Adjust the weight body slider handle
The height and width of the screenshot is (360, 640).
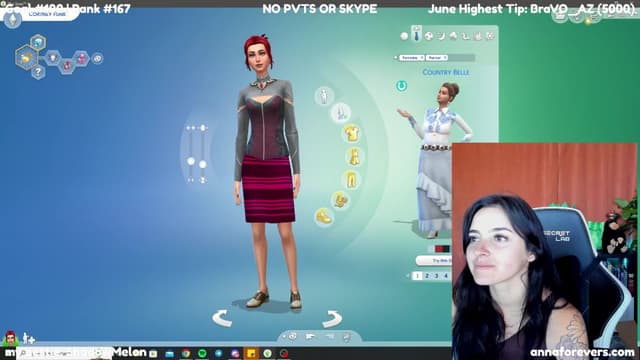click(x=202, y=164)
